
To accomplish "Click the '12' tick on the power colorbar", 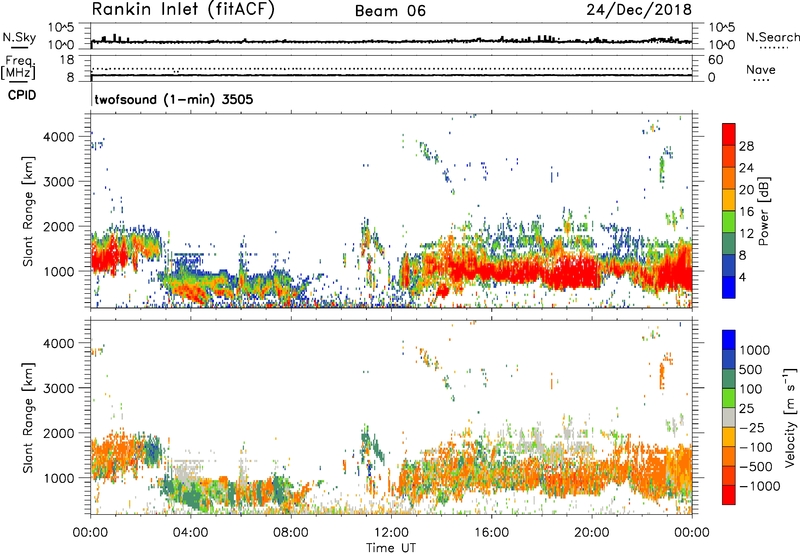I will (746, 234).
